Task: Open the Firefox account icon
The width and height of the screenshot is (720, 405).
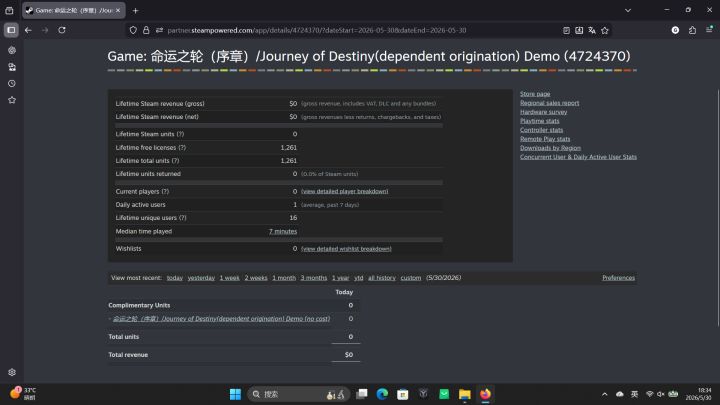Action: (675, 30)
